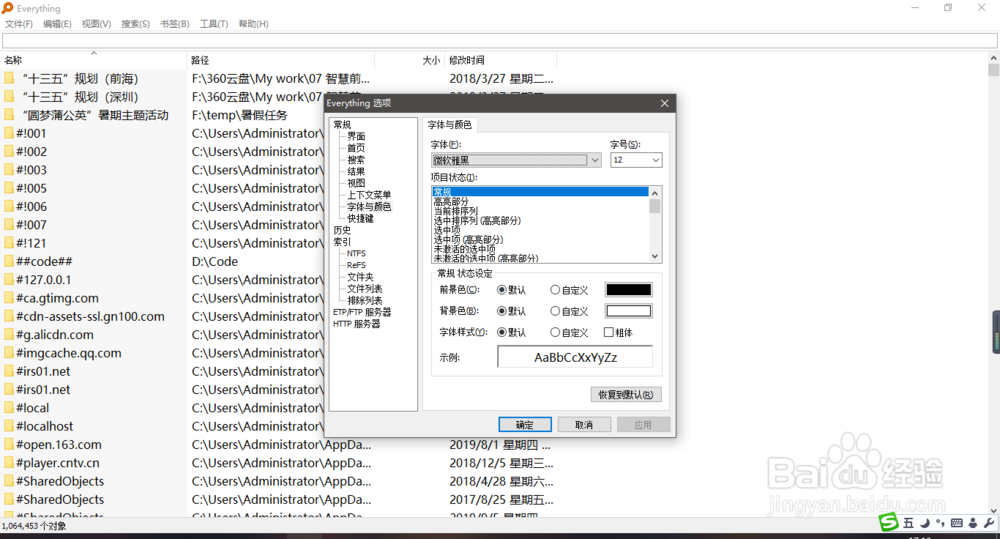Switch to 字体与颜色 tab
Viewport: 1000px width, 539px height.
[x=450, y=124]
